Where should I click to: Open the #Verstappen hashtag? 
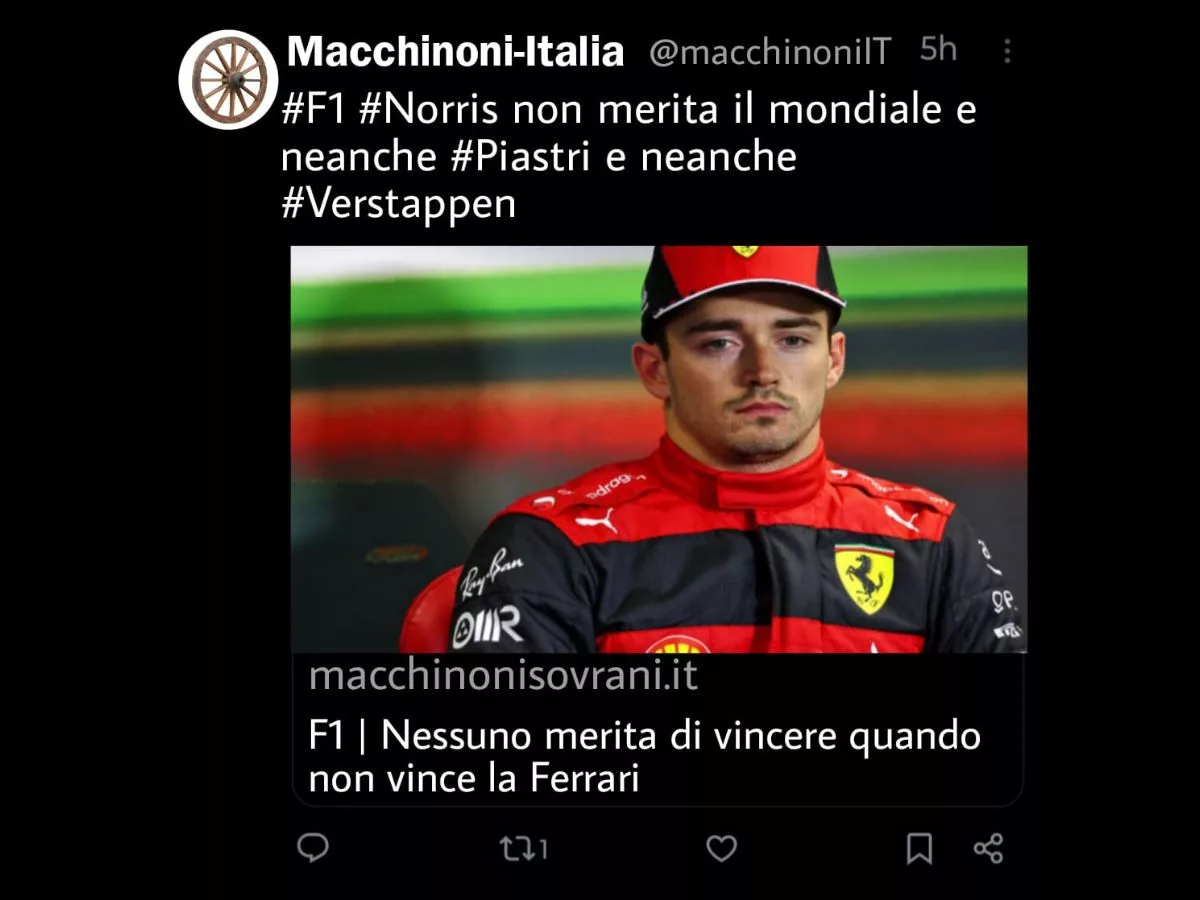pyautogui.click(x=399, y=204)
